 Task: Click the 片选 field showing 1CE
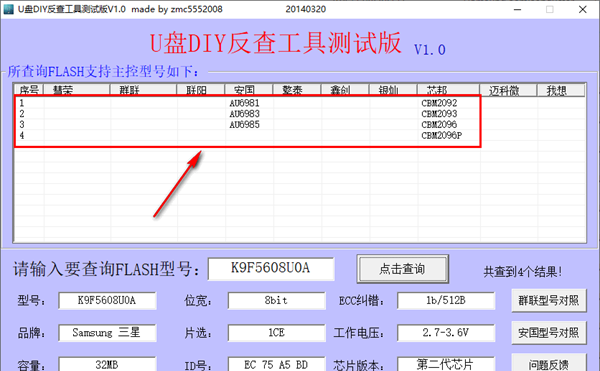[277, 333]
